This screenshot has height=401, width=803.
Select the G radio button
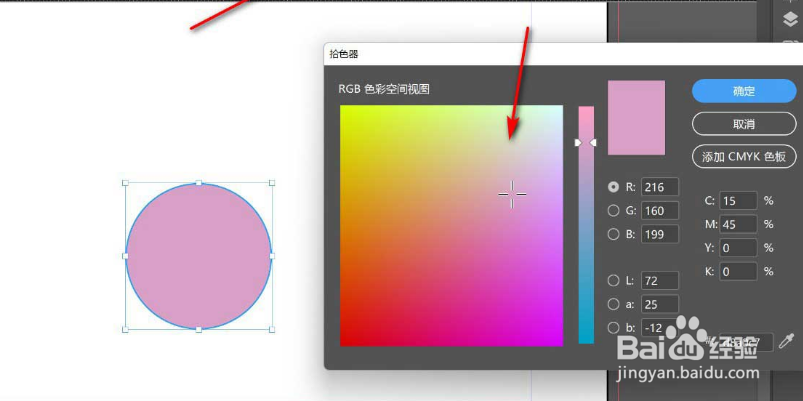[x=613, y=210]
